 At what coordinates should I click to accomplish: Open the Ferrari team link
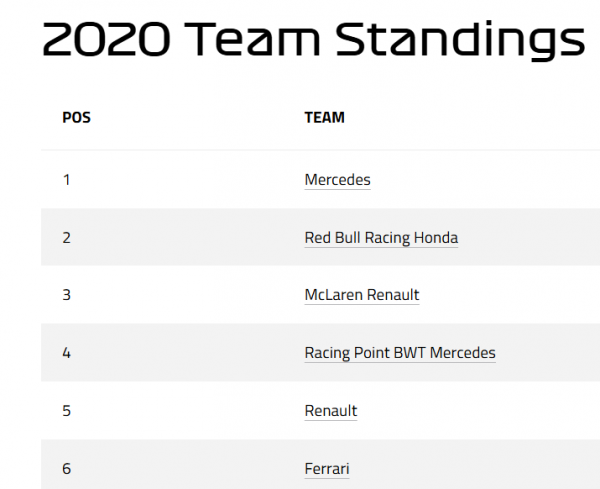[327, 469]
